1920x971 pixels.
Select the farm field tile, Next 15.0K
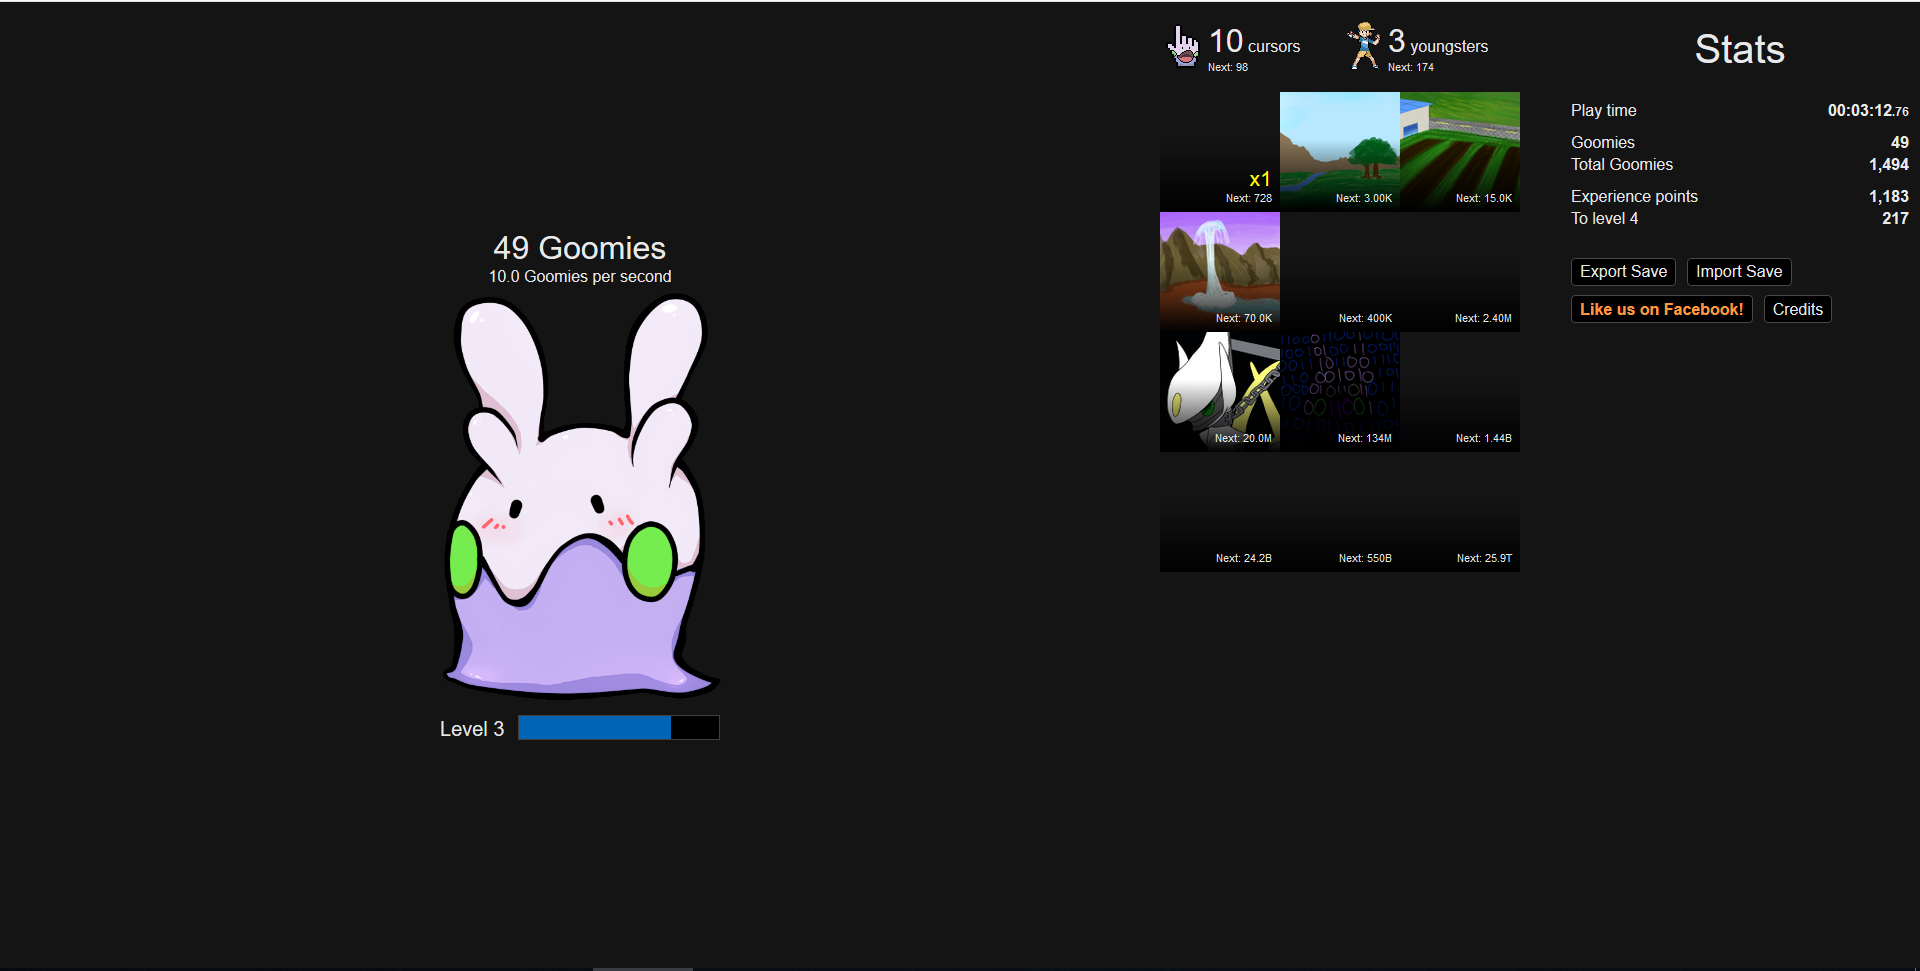click(x=1460, y=152)
